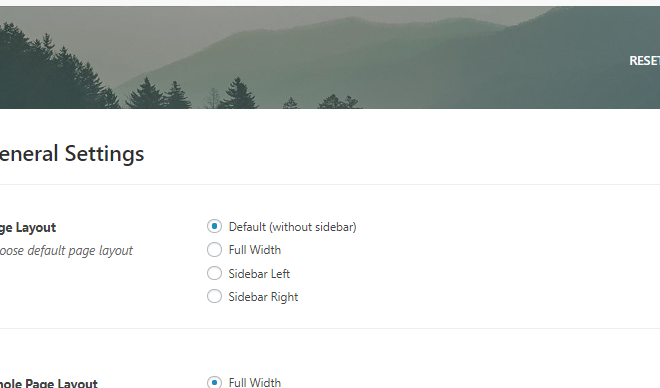Click the "Sidebar Left" text label
Screen dimensions: 660x388
click(259, 274)
